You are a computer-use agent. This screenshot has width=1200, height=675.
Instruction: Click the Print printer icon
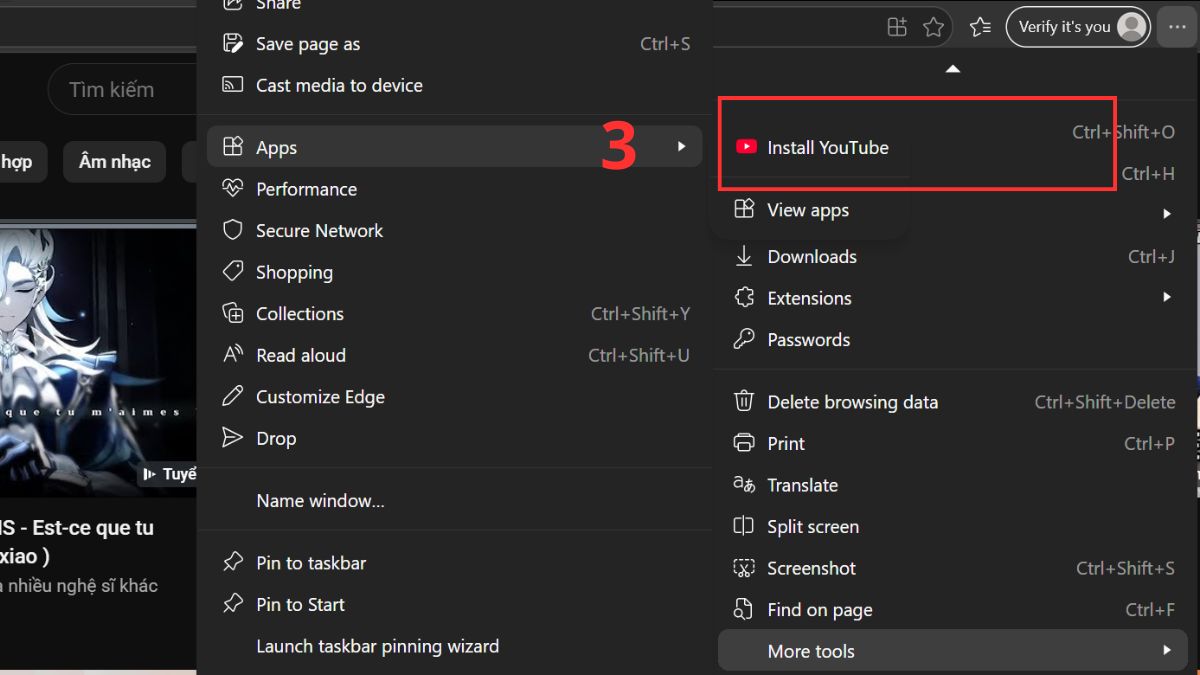pyautogui.click(x=743, y=443)
